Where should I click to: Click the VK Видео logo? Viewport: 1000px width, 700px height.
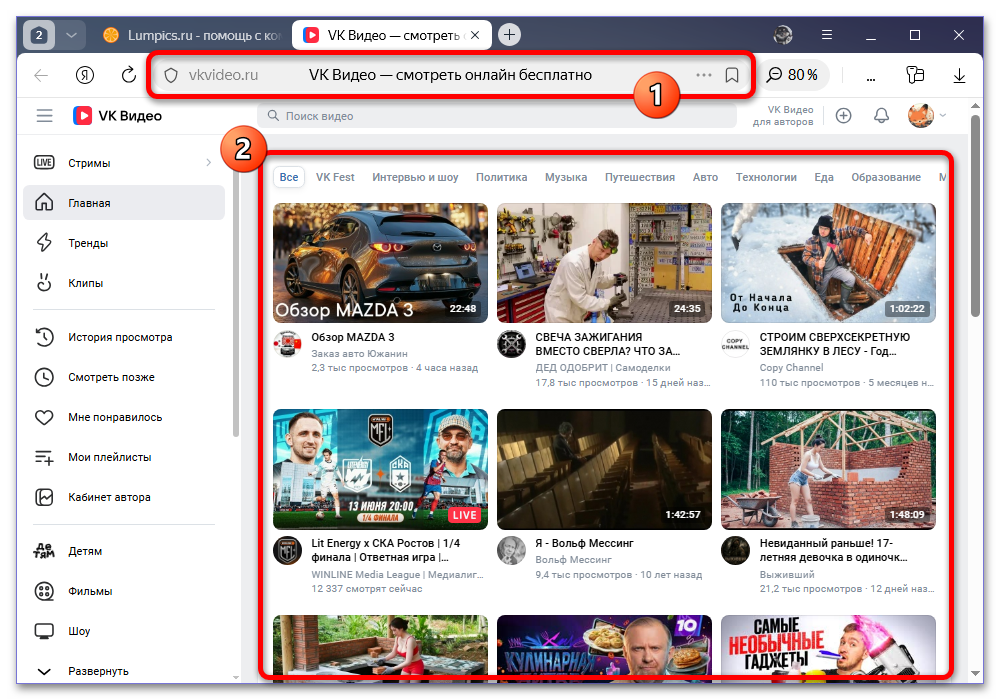[117, 115]
